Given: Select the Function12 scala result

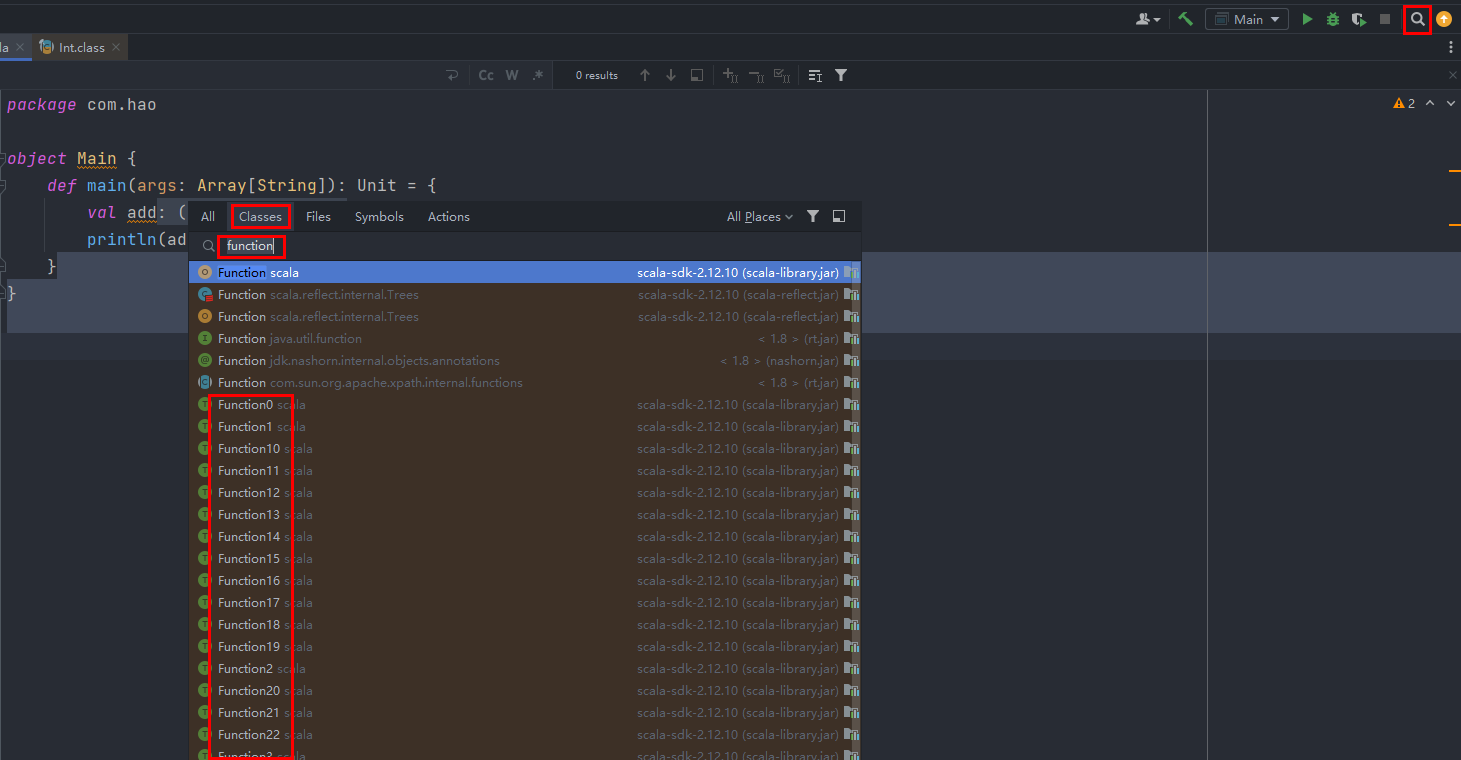Looking at the screenshot, I should pos(525,492).
